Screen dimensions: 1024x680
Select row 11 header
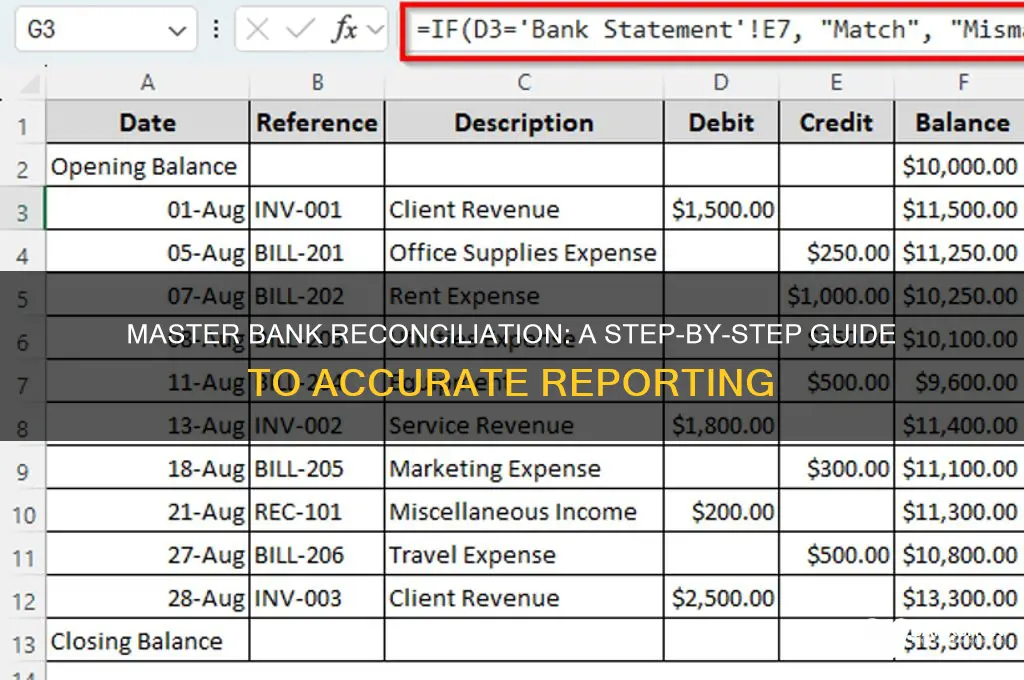tap(22, 557)
